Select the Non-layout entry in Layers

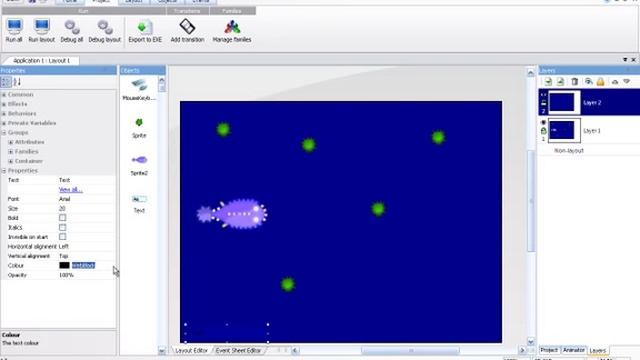pyautogui.click(x=569, y=151)
